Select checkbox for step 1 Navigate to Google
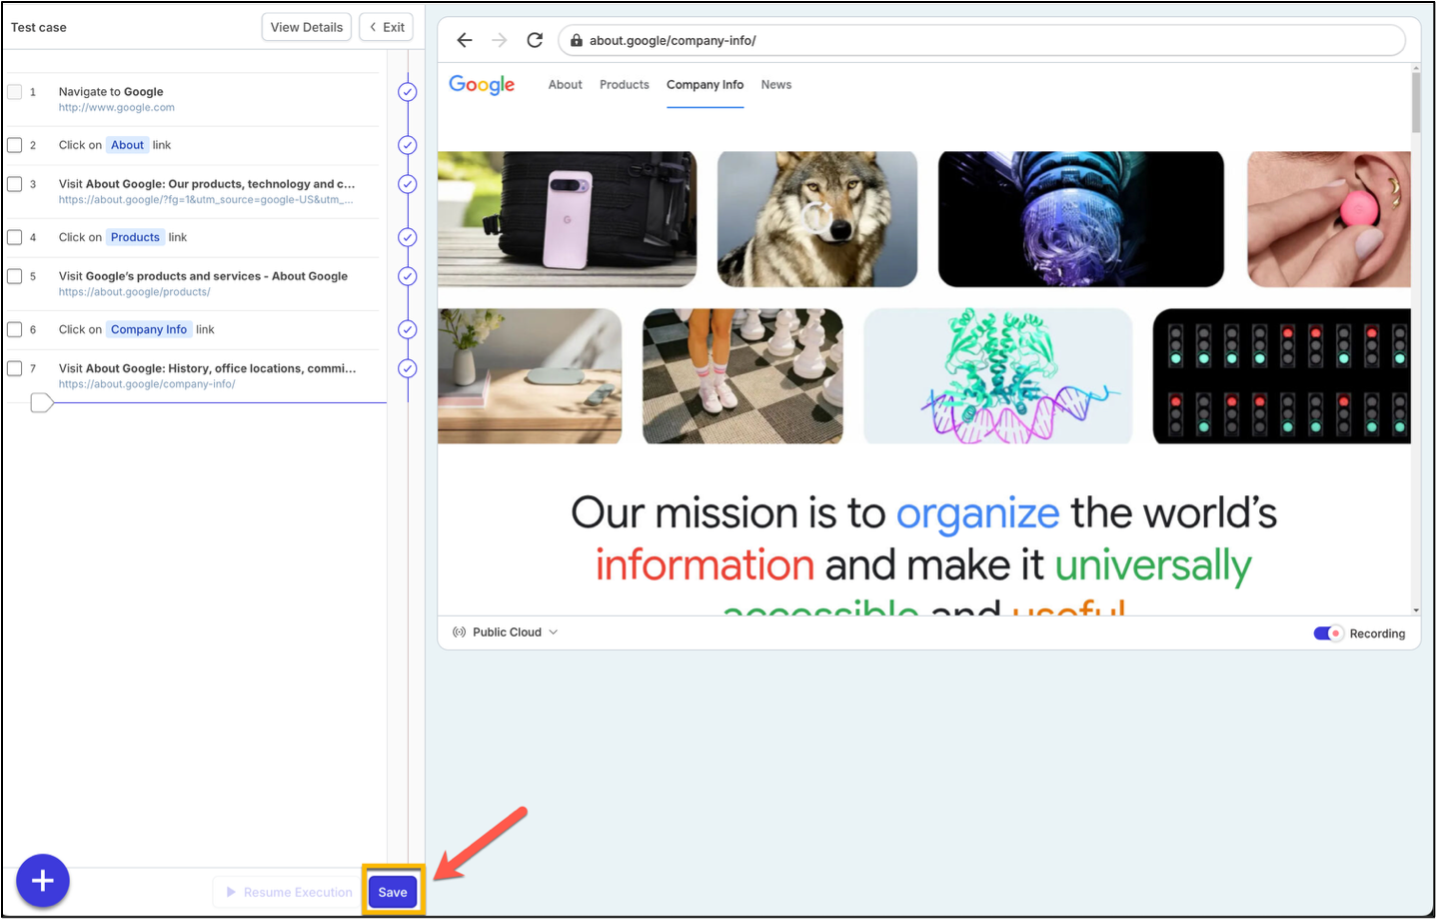Image resolution: width=1439 pixels, height=922 pixels. (15, 92)
